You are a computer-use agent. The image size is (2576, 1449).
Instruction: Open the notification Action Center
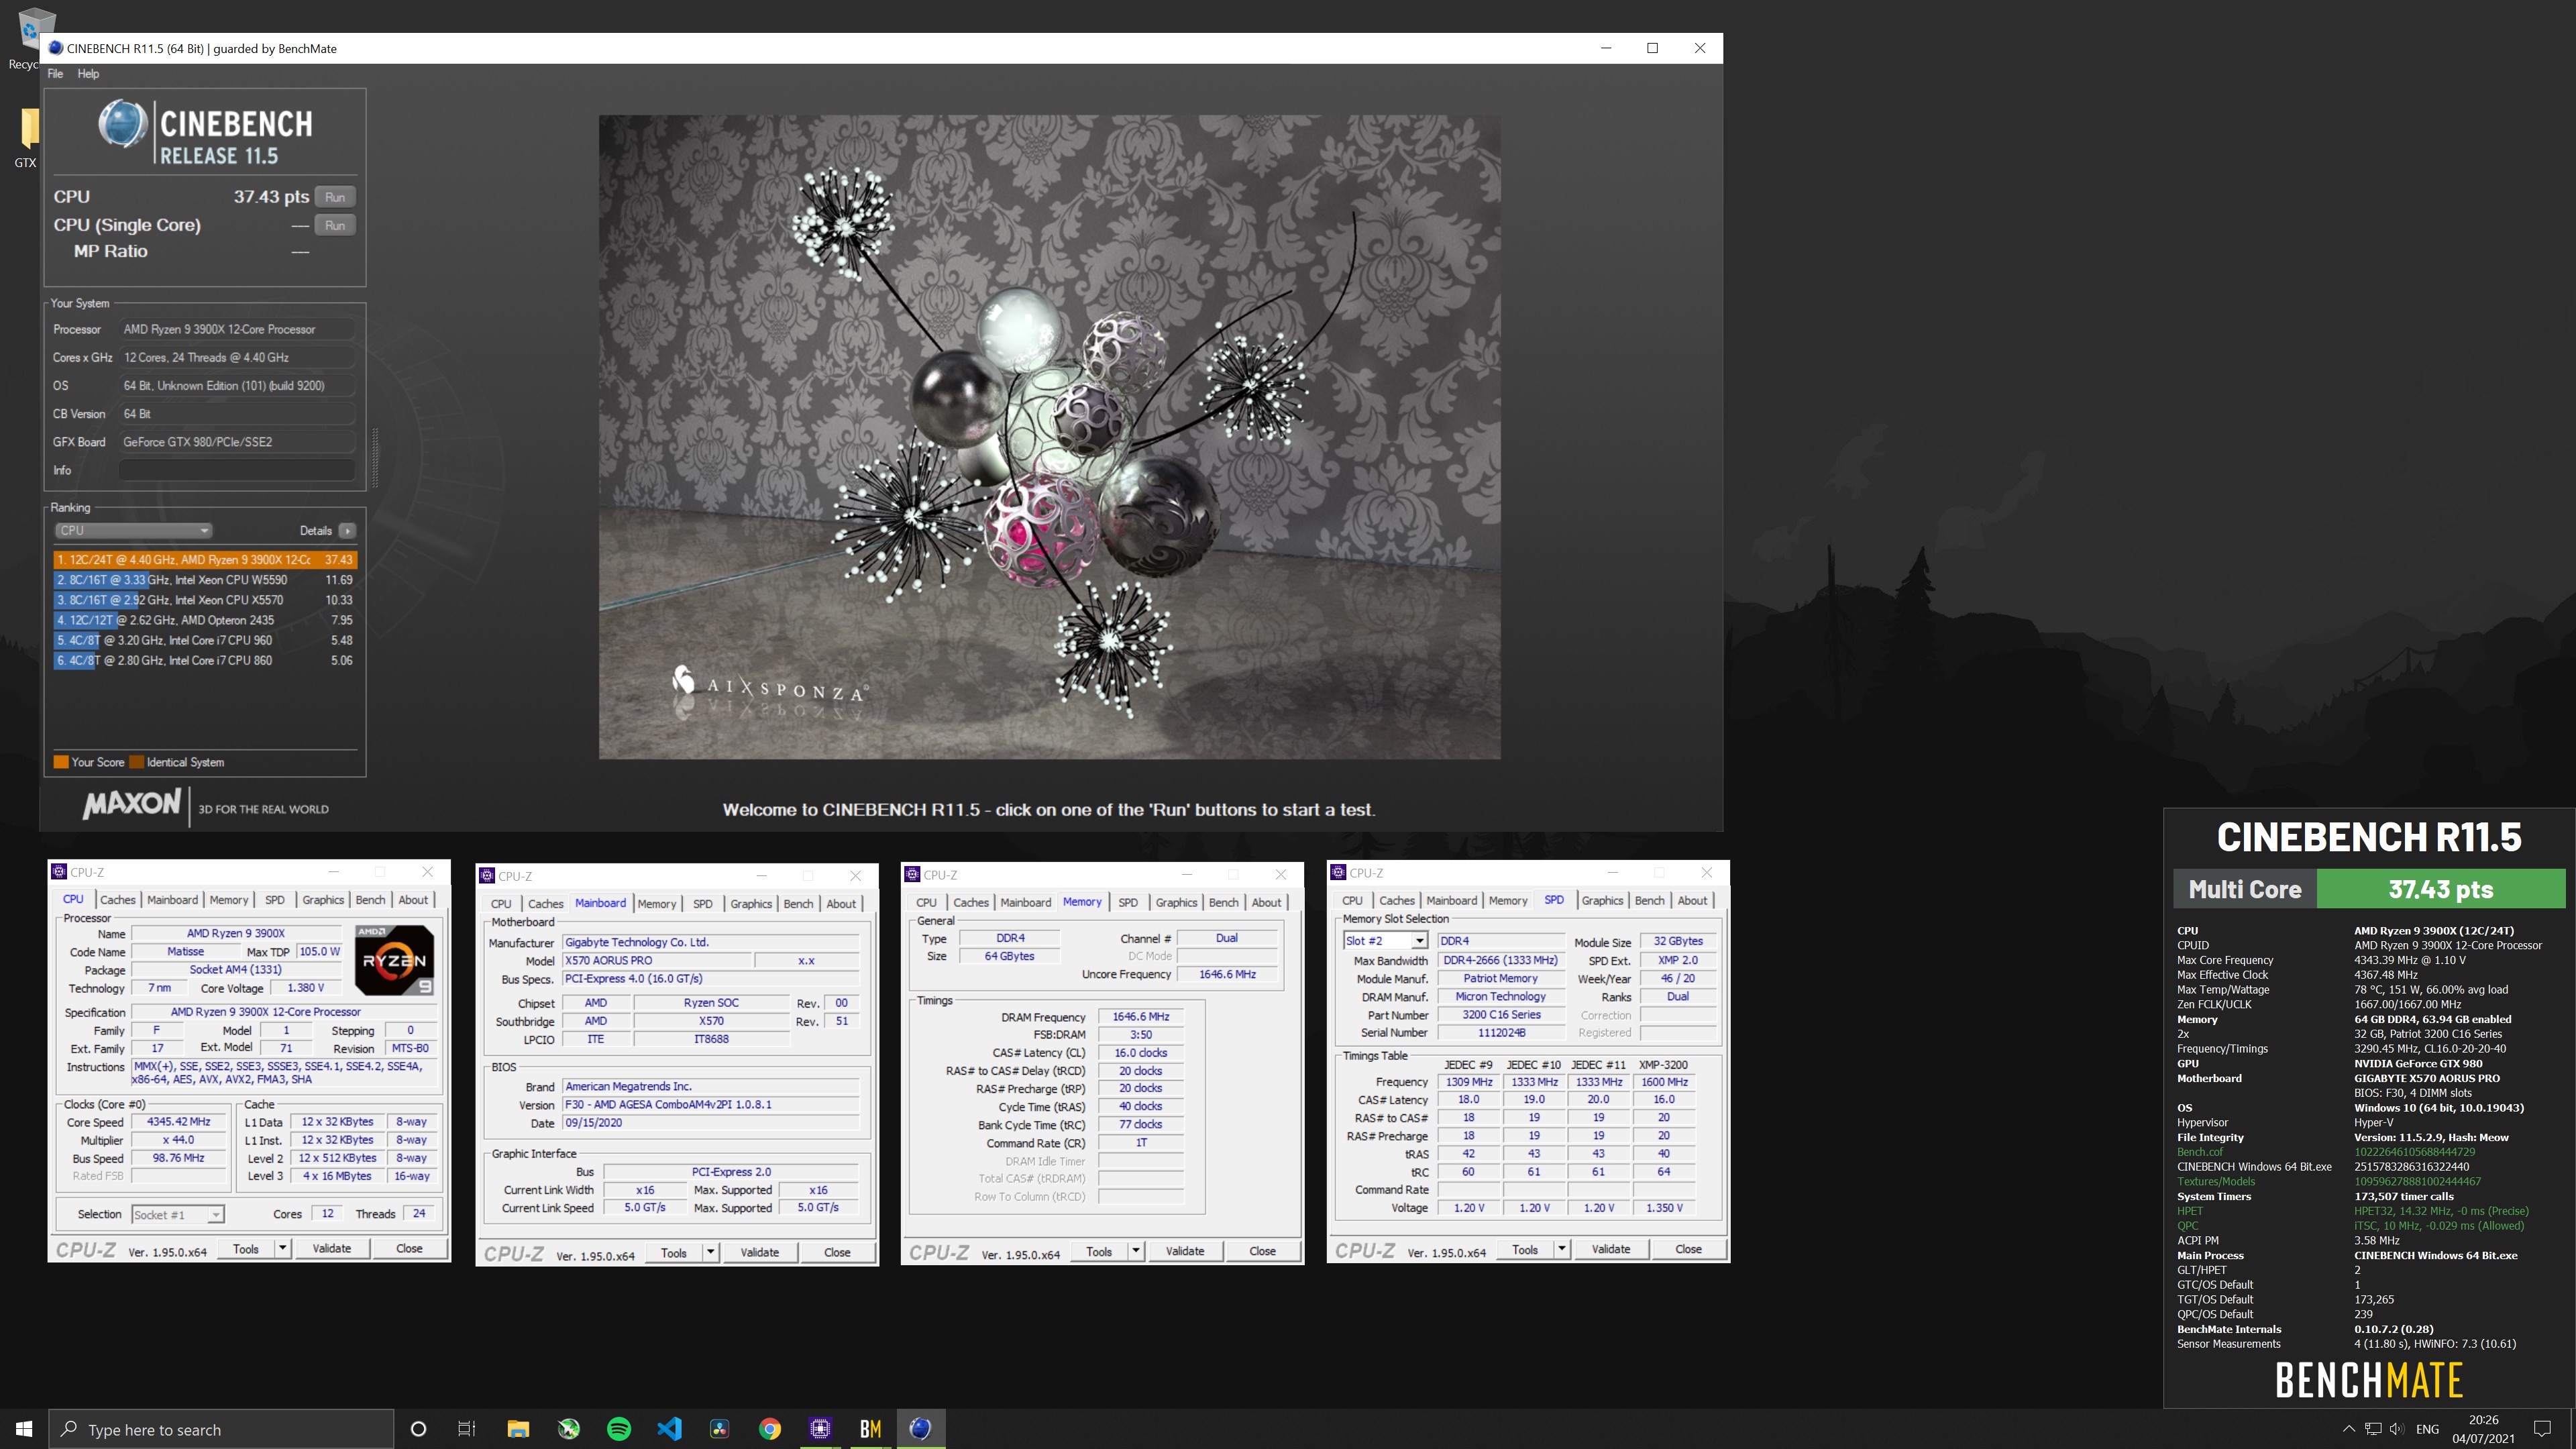click(x=2542, y=1429)
